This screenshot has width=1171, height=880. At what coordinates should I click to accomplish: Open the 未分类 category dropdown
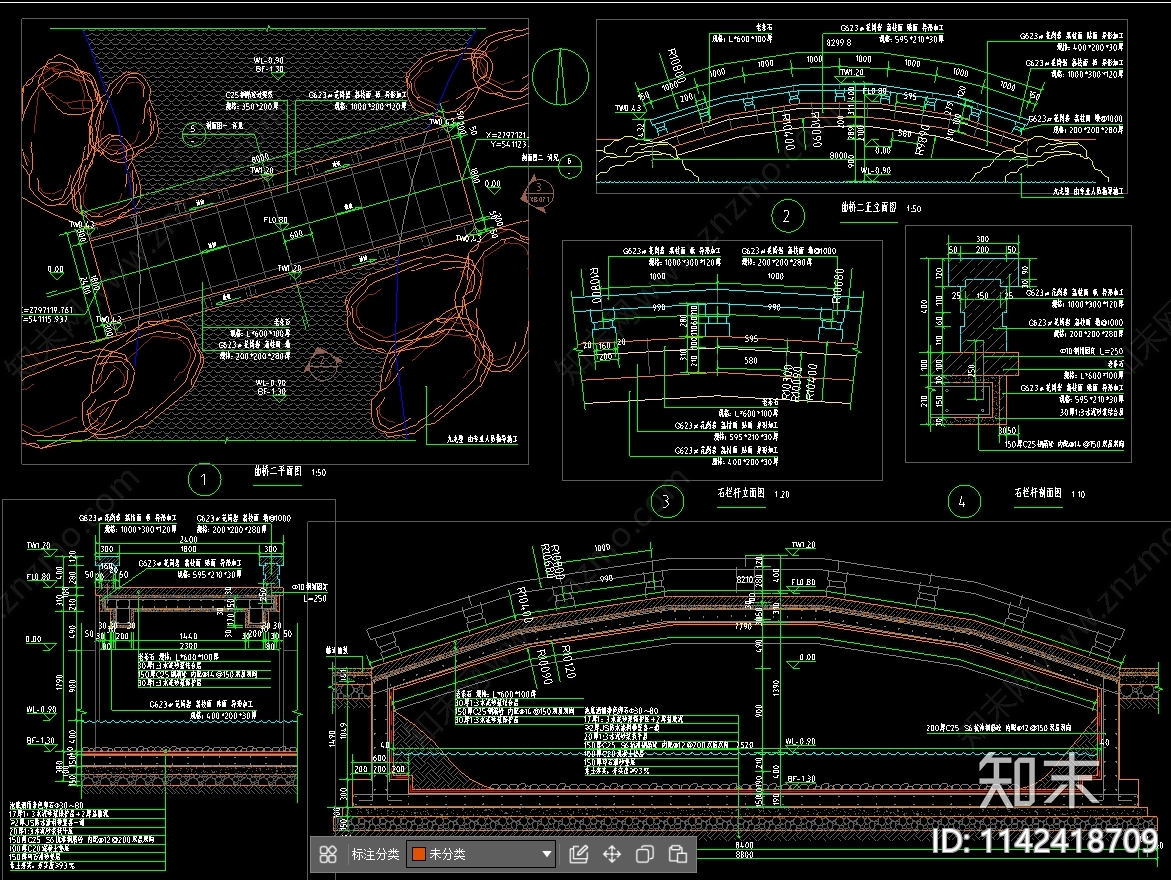[x=481, y=854]
